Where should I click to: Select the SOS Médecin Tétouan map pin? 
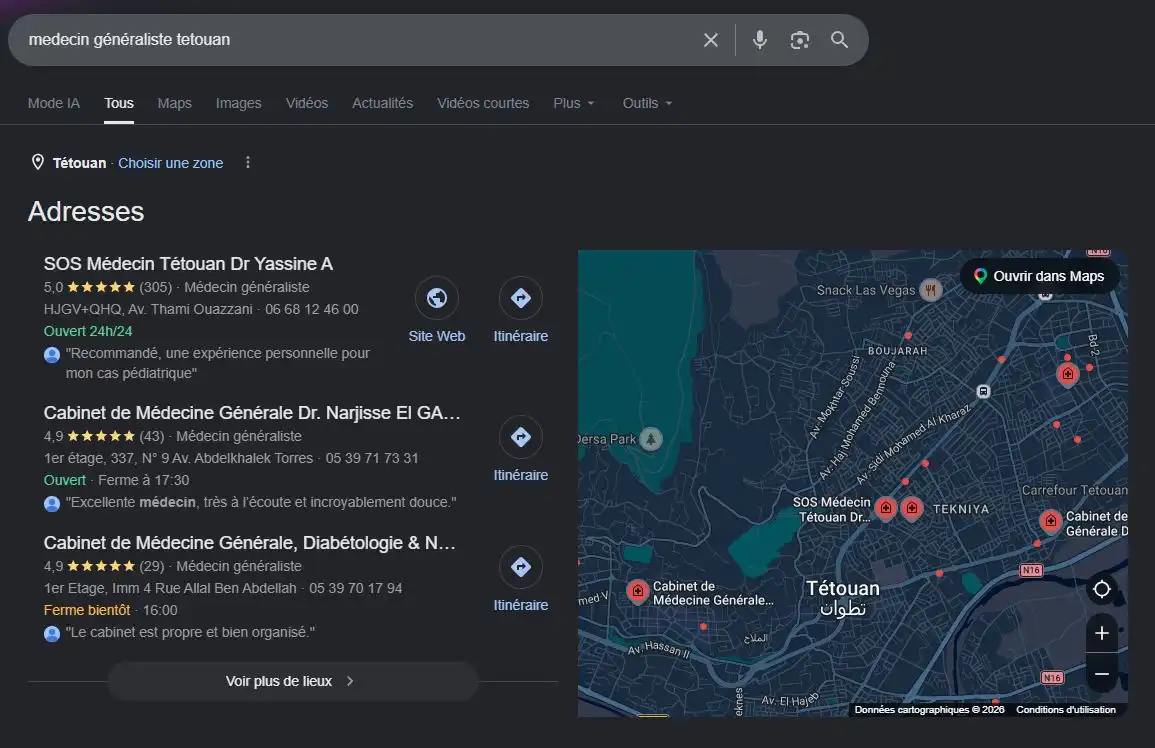(x=886, y=508)
